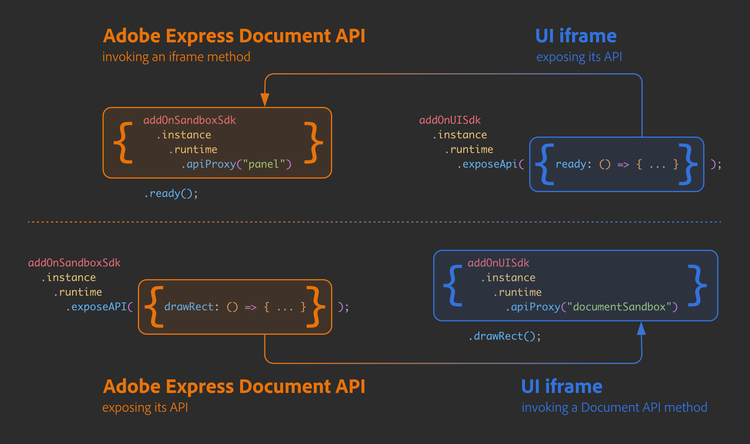Click the blue right brace after ready: () => { ... }
The height and width of the screenshot is (444, 750).
[695, 164]
